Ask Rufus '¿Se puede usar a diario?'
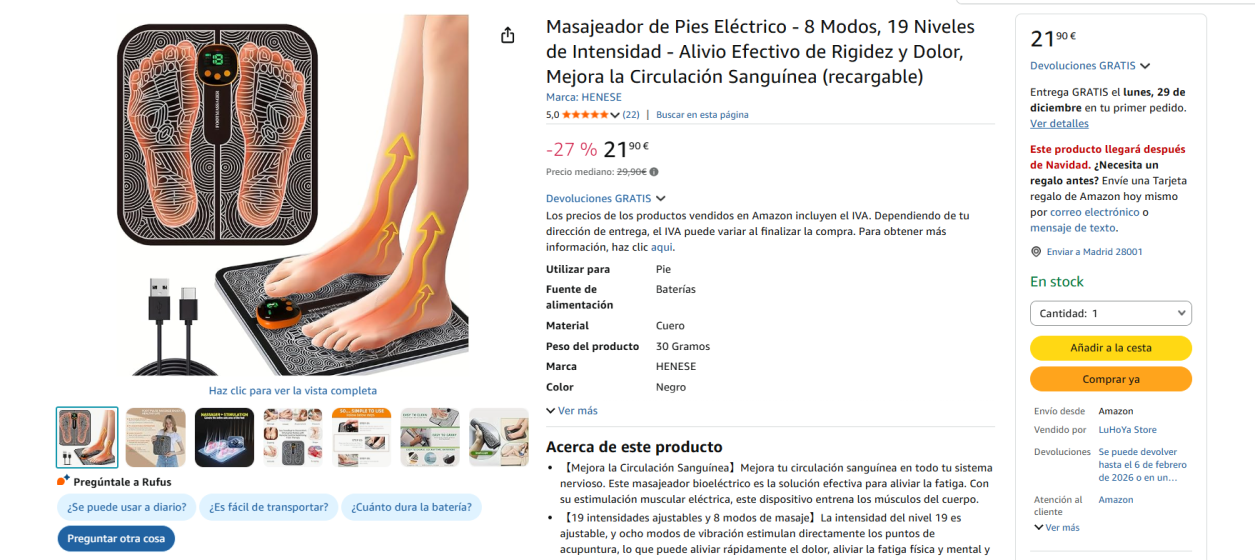This screenshot has height=560, width=1255. click(x=126, y=507)
